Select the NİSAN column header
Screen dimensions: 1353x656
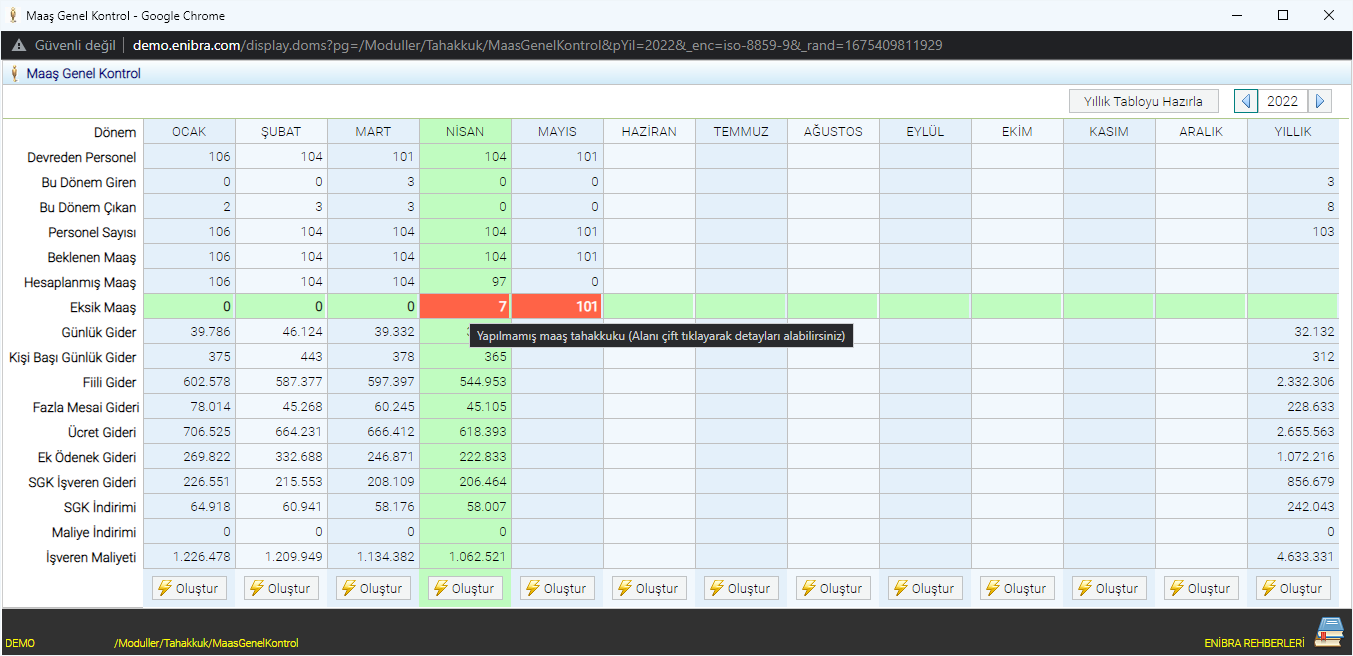[x=465, y=131]
